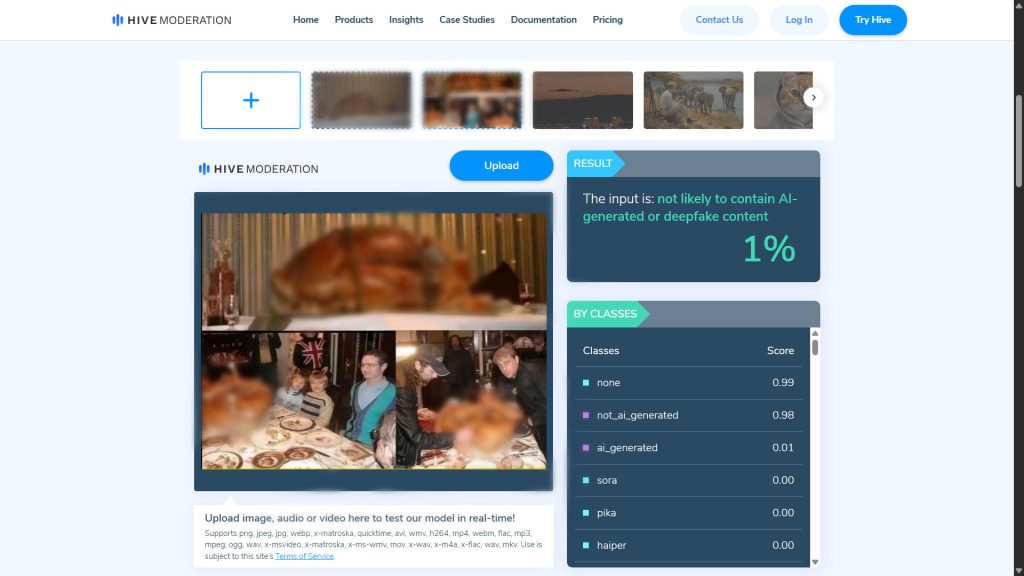
Task: Click the teal marker beside 'none' class
Action: click(x=586, y=383)
